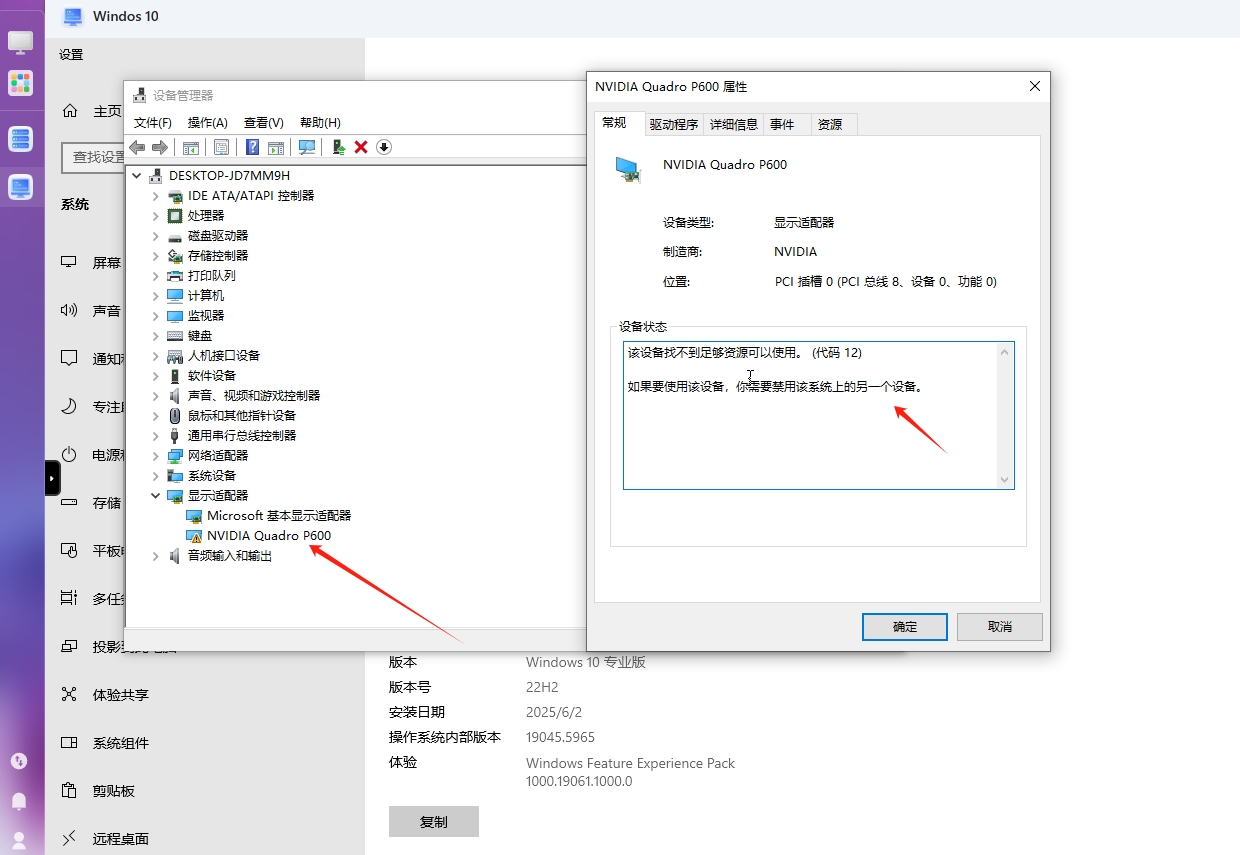Collapse the 显示适配器 category
Image resolution: width=1240 pixels, height=855 pixels.
click(155, 495)
